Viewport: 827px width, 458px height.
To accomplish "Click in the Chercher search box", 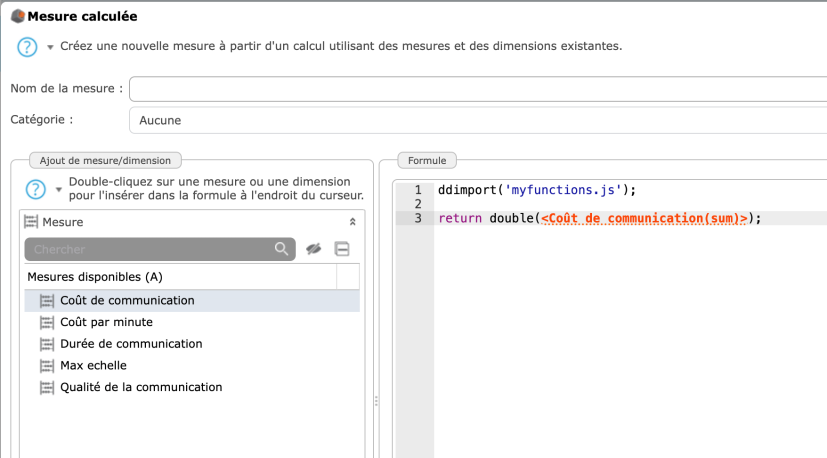I will [150, 249].
